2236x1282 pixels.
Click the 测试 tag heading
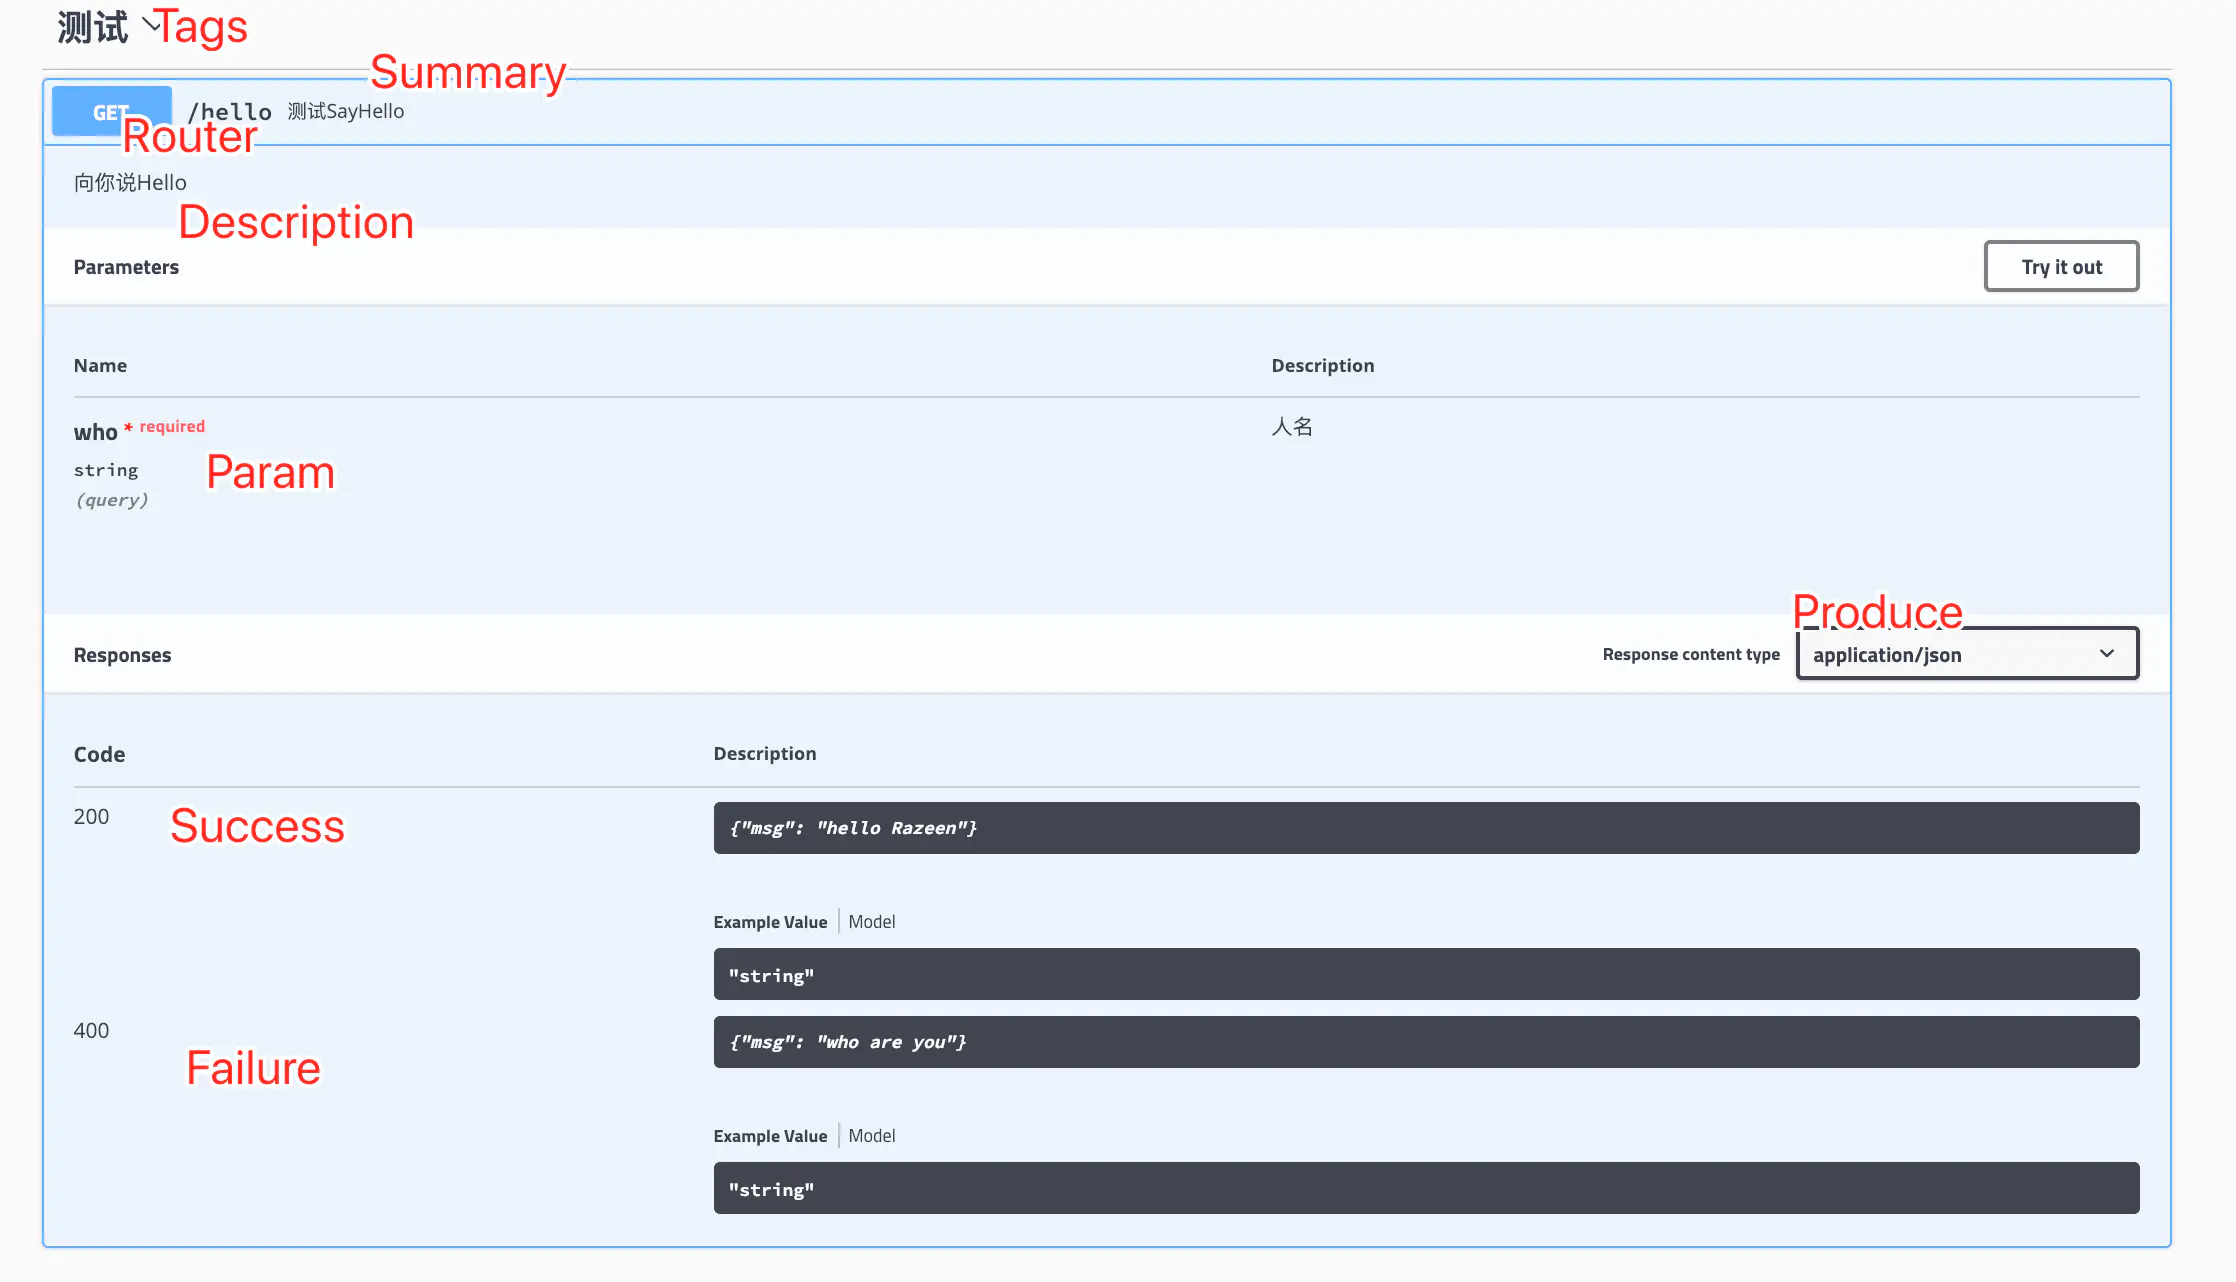tap(92, 27)
